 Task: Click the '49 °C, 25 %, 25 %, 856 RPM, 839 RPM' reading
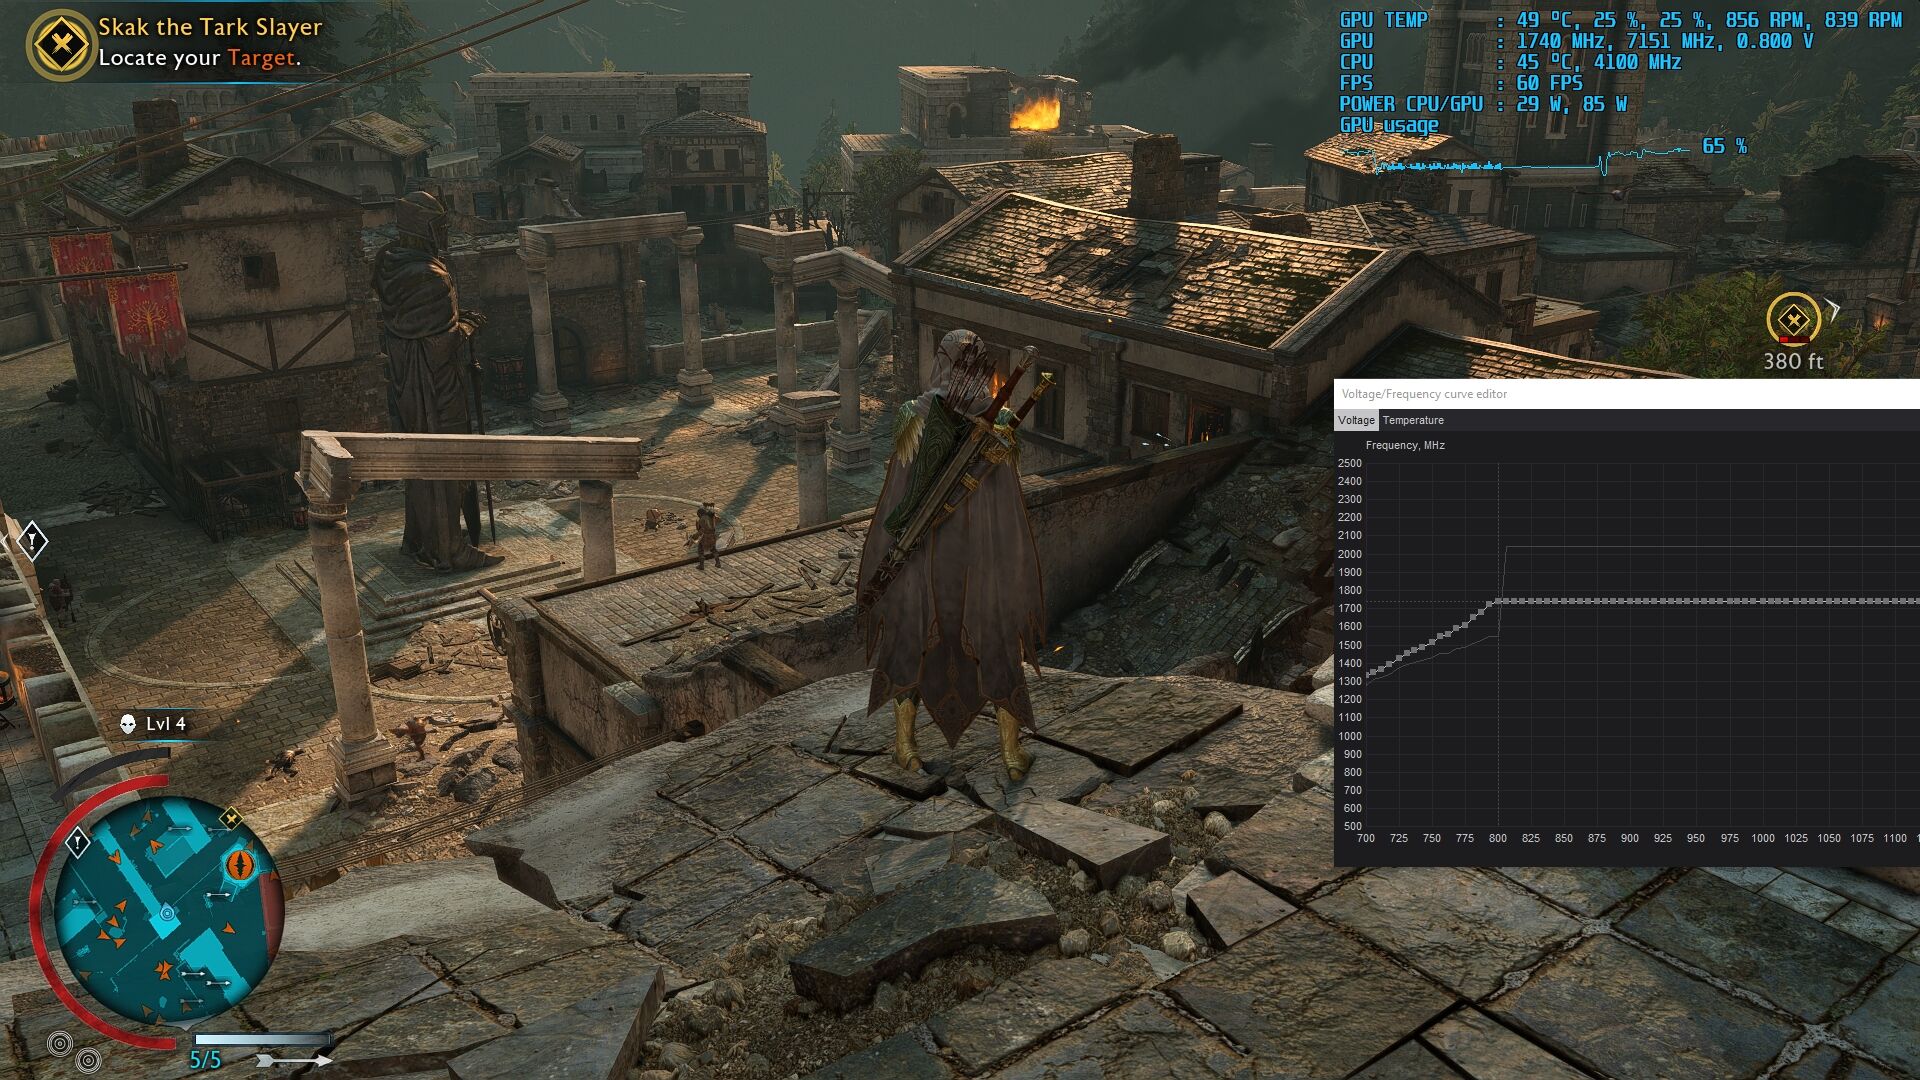tap(1709, 20)
